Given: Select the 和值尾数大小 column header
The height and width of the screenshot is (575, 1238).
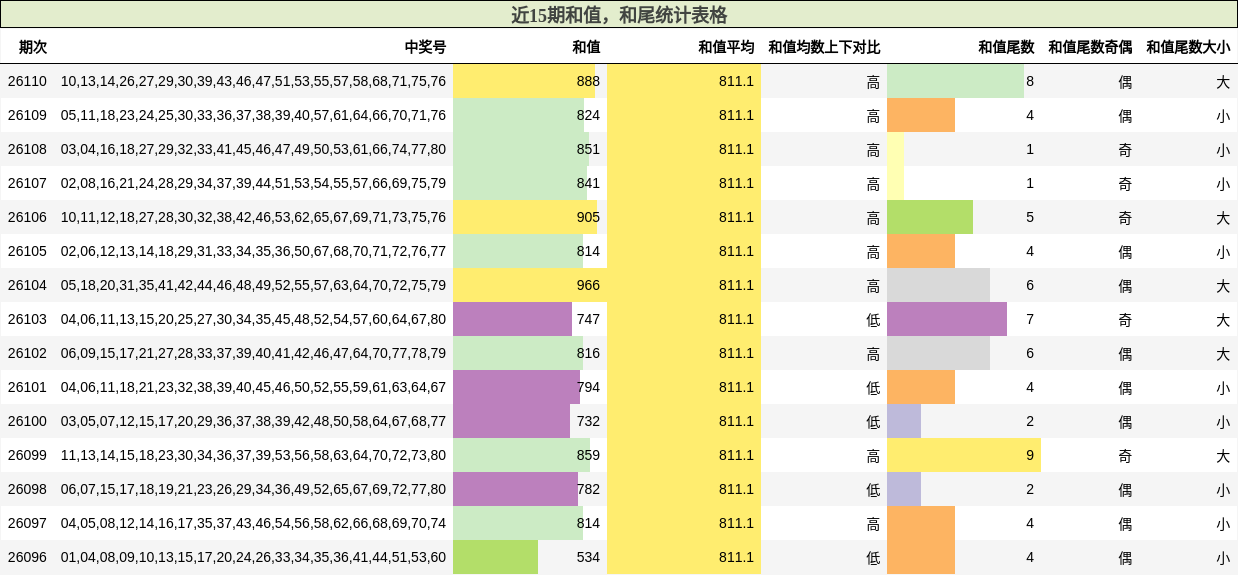Looking at the screenshot, I should [x=1188, y=47].
